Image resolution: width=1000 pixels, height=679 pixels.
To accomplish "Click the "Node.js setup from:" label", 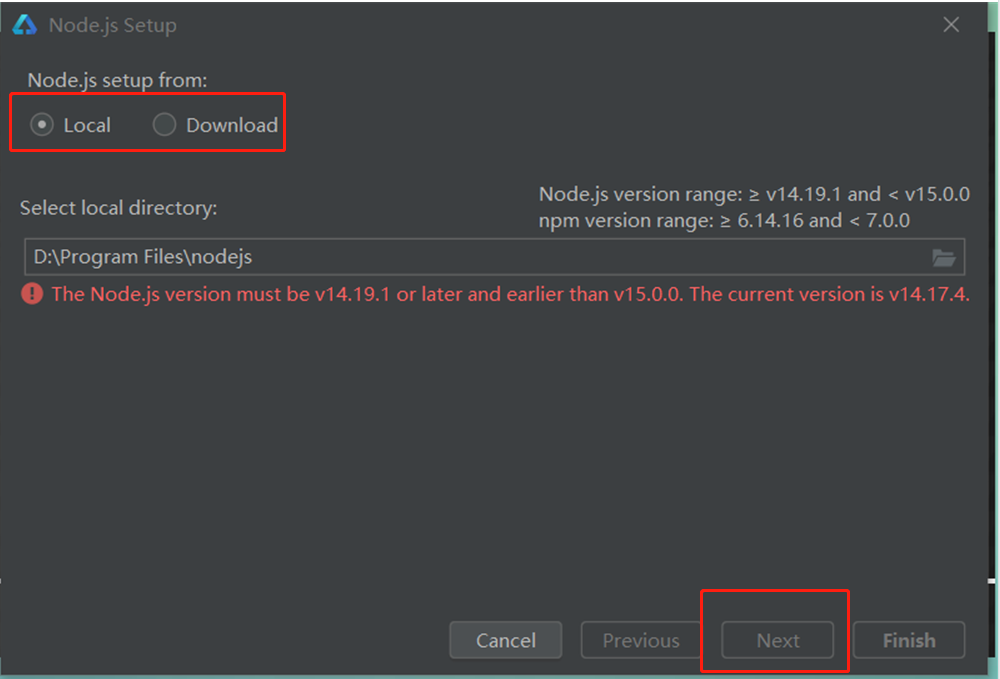I will coord(117,80).
